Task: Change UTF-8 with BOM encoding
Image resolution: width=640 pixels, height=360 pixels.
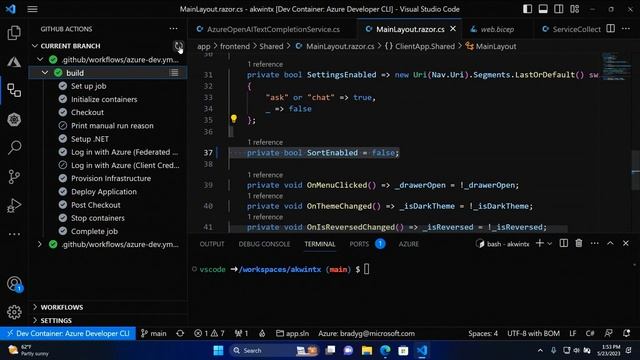Action: [533, 333]
